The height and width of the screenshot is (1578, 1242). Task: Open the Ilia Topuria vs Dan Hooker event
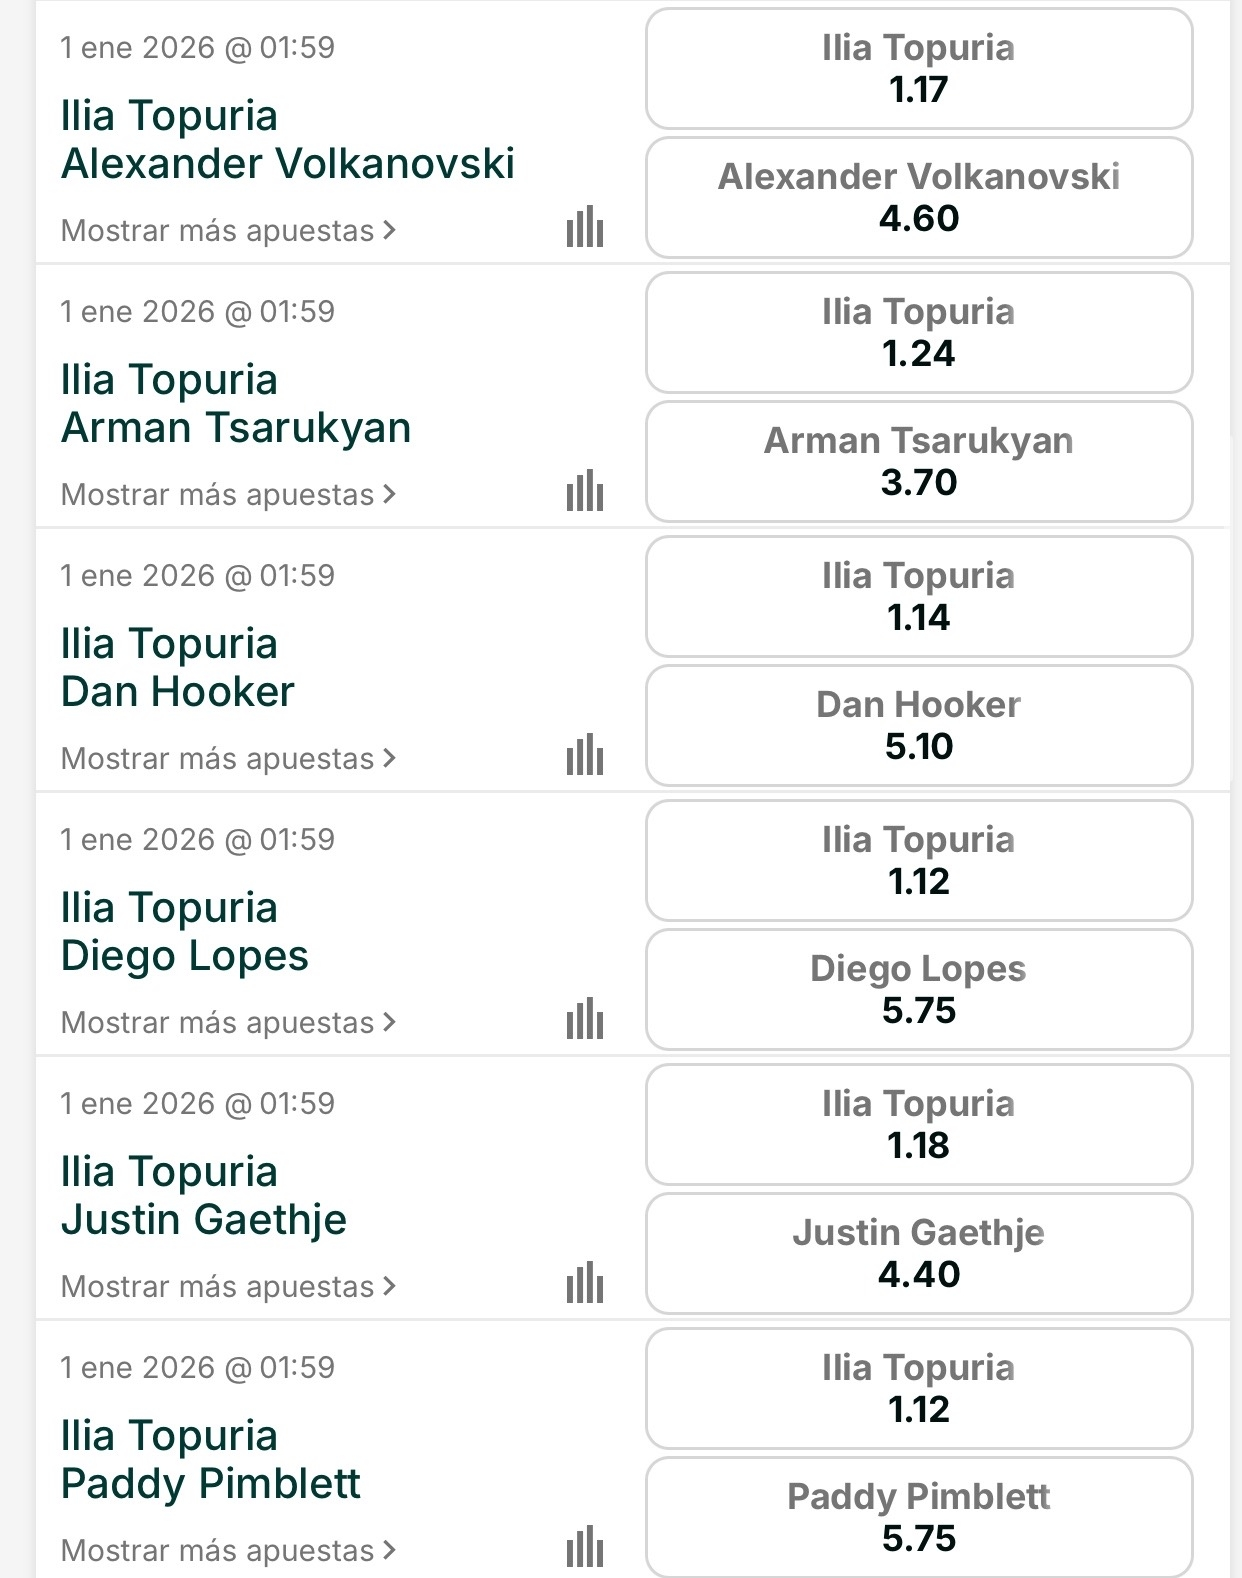pos(178,668)
